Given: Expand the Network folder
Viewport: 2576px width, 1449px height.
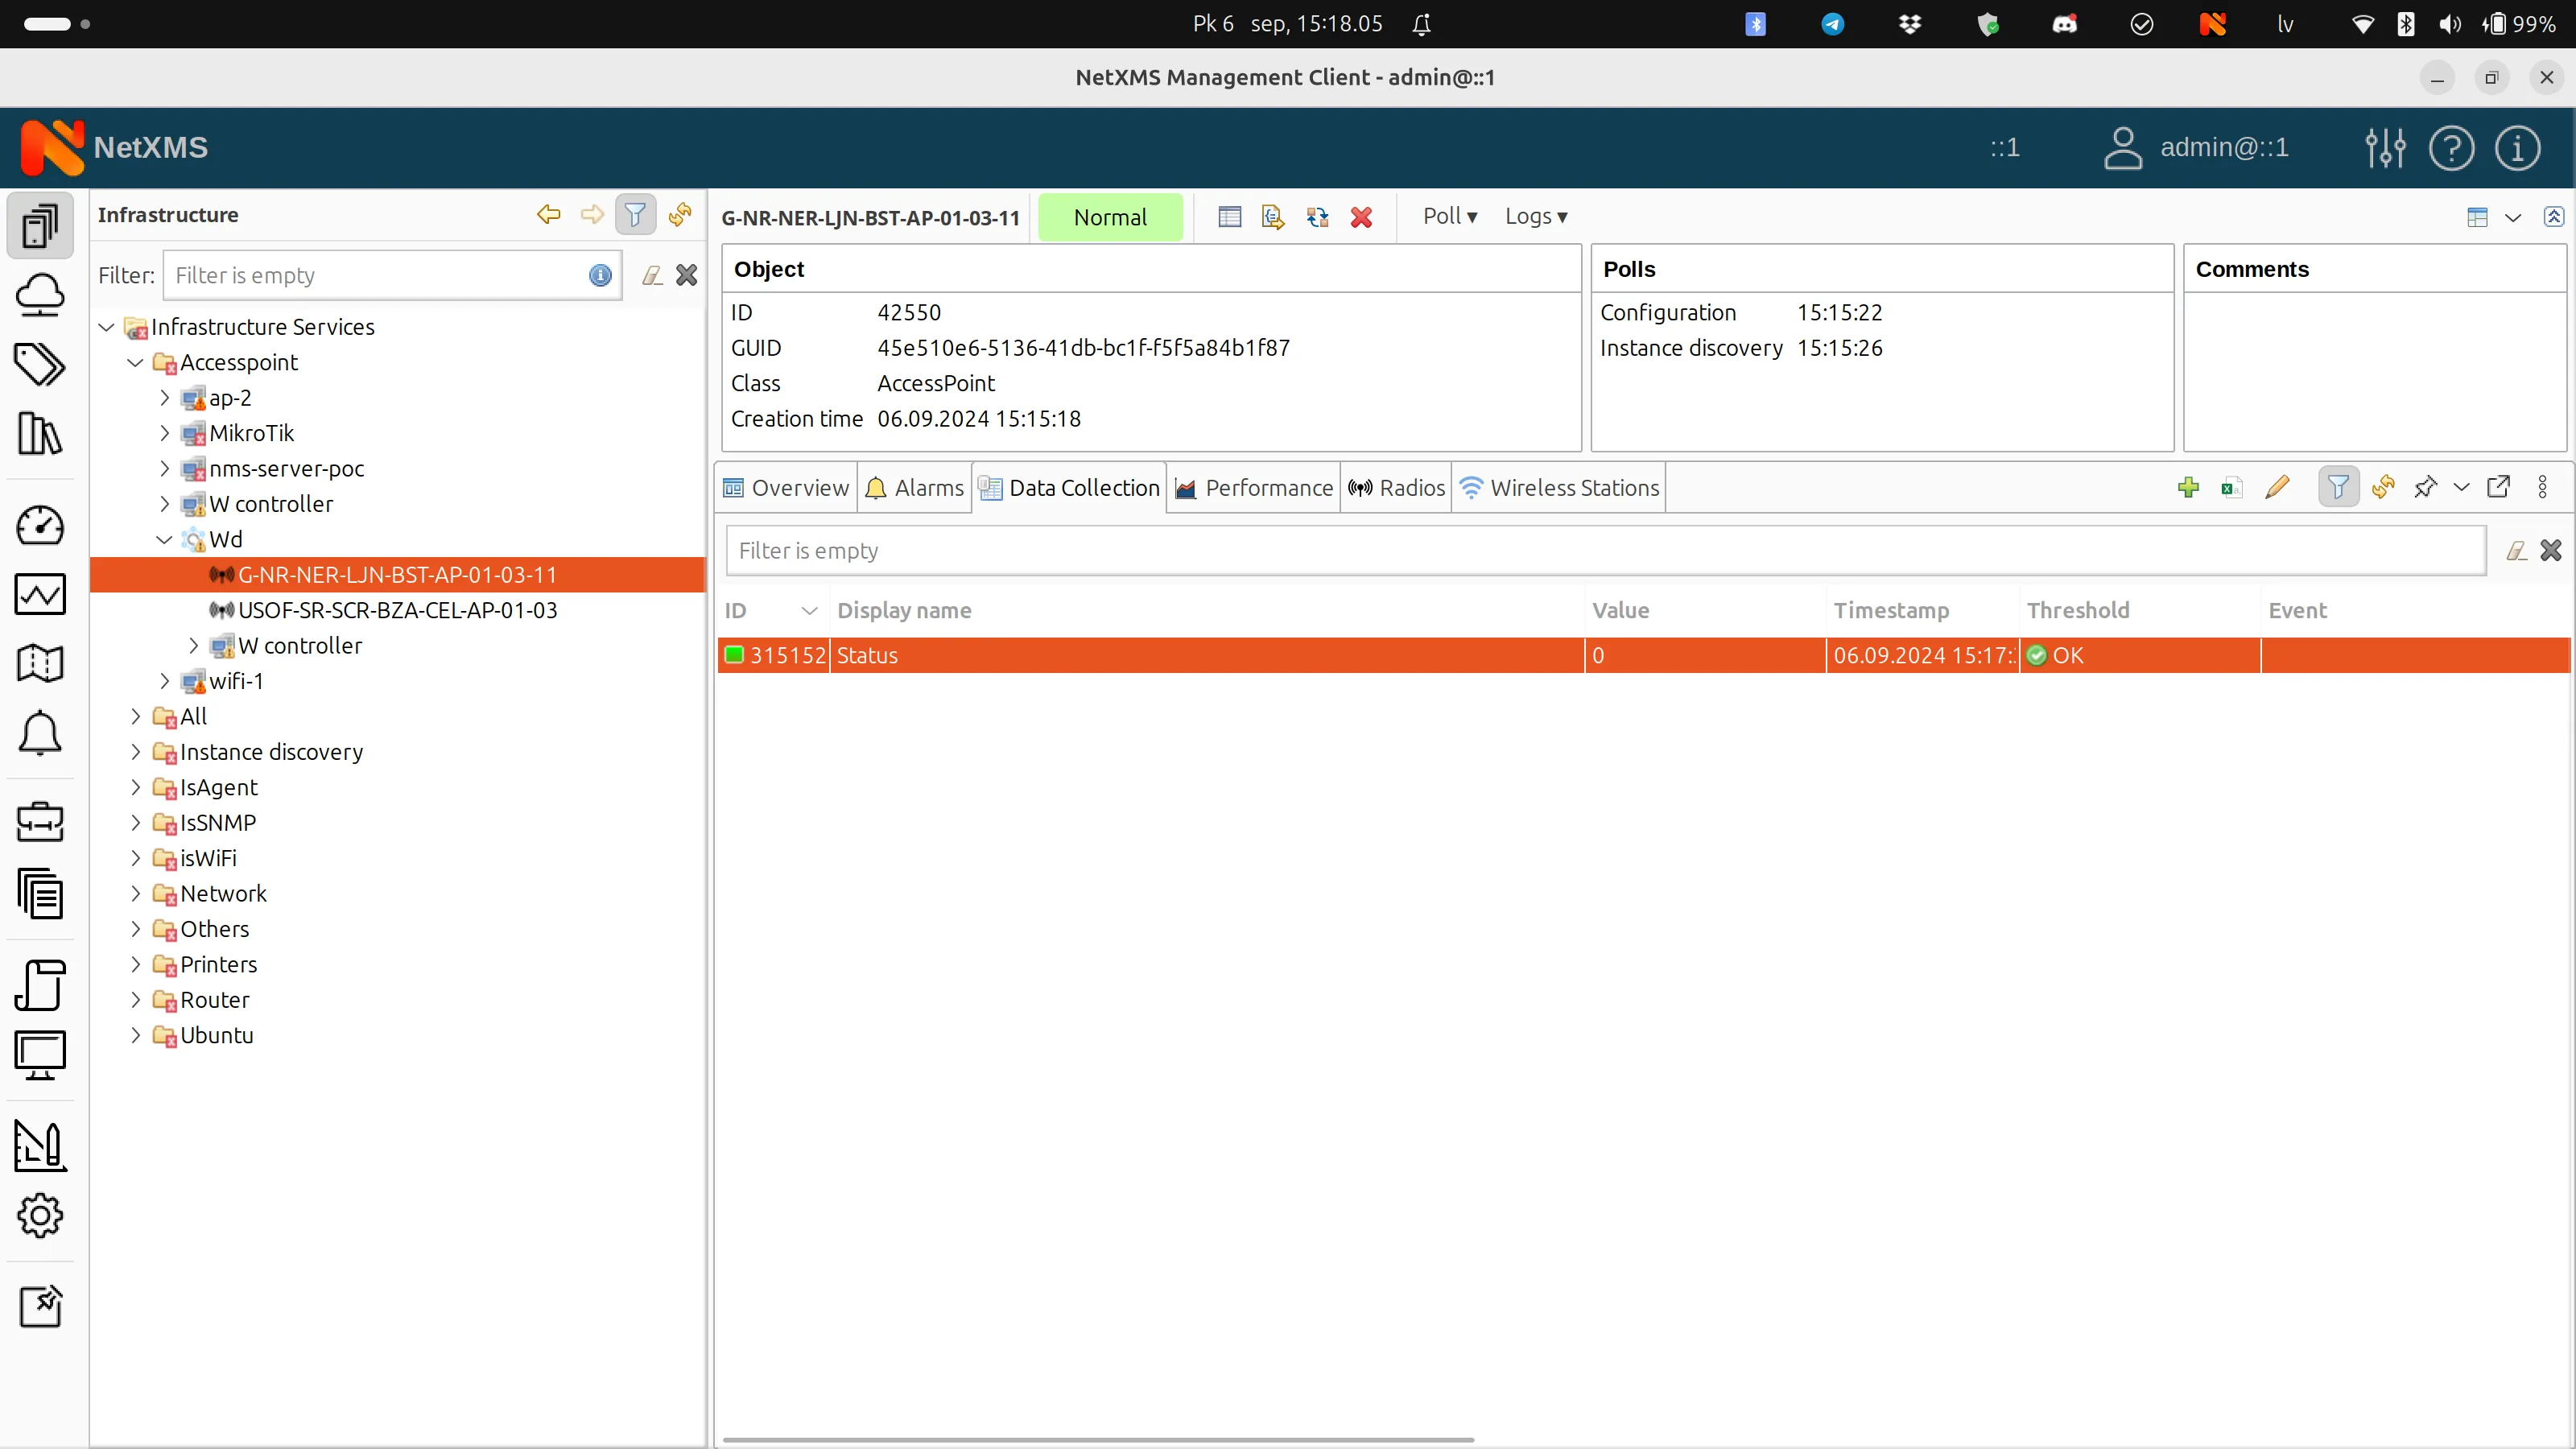Looking at the screenshot, I should (135, 893).
